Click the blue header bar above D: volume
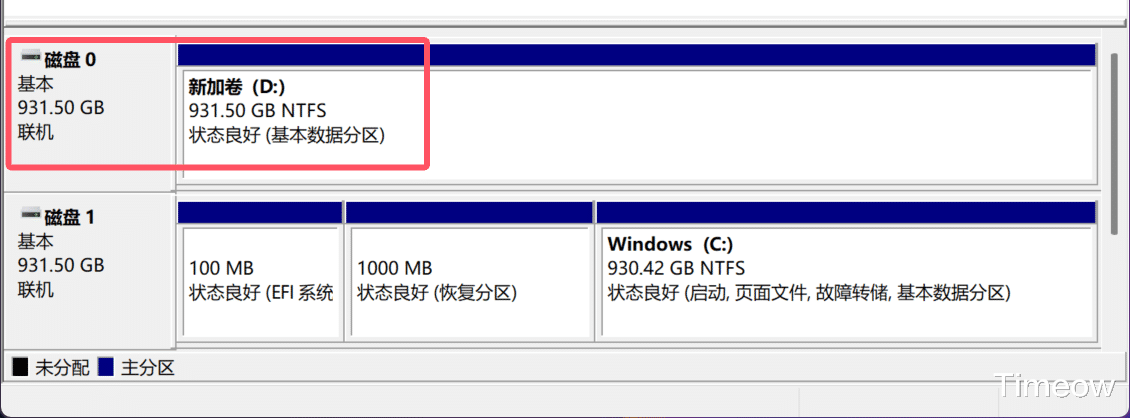Viewport: 1130px width, 418px height. [x=636, y=53]
